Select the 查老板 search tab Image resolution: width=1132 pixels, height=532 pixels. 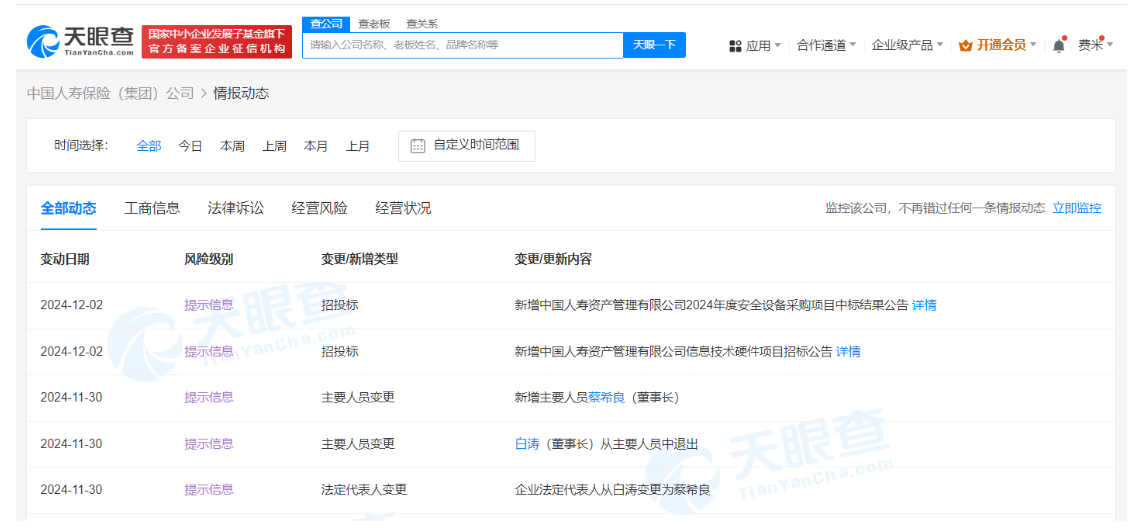(374, 24)
